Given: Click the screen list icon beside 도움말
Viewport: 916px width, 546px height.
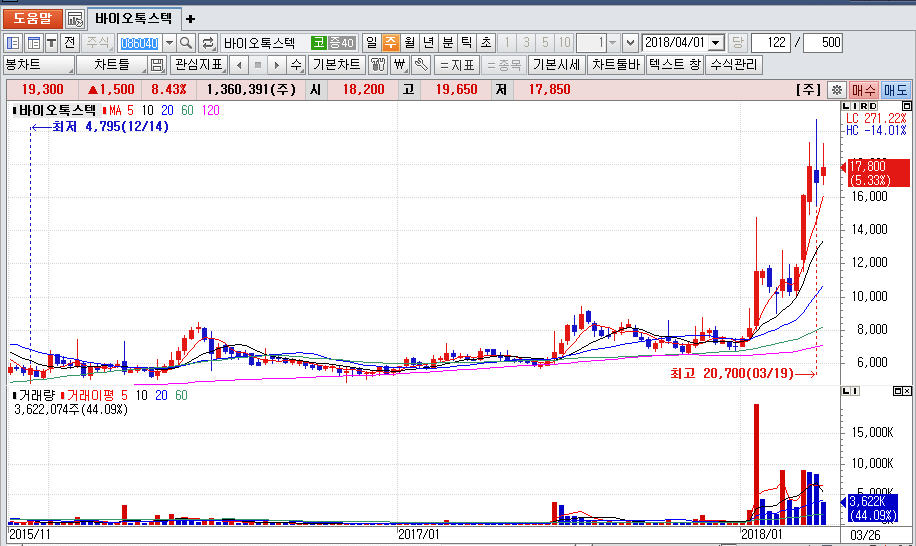Looking at the screenshot, I should (75, 18).
